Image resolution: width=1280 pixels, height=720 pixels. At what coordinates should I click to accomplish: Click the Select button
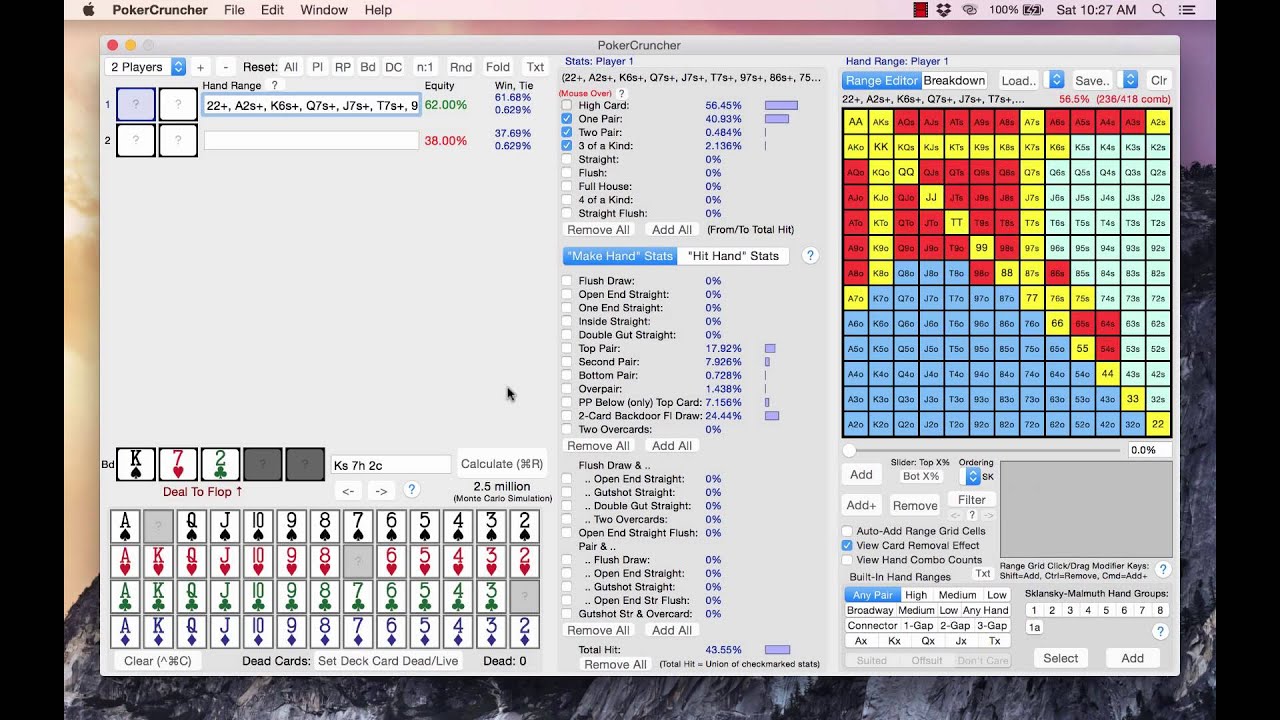click(1061, 658)
